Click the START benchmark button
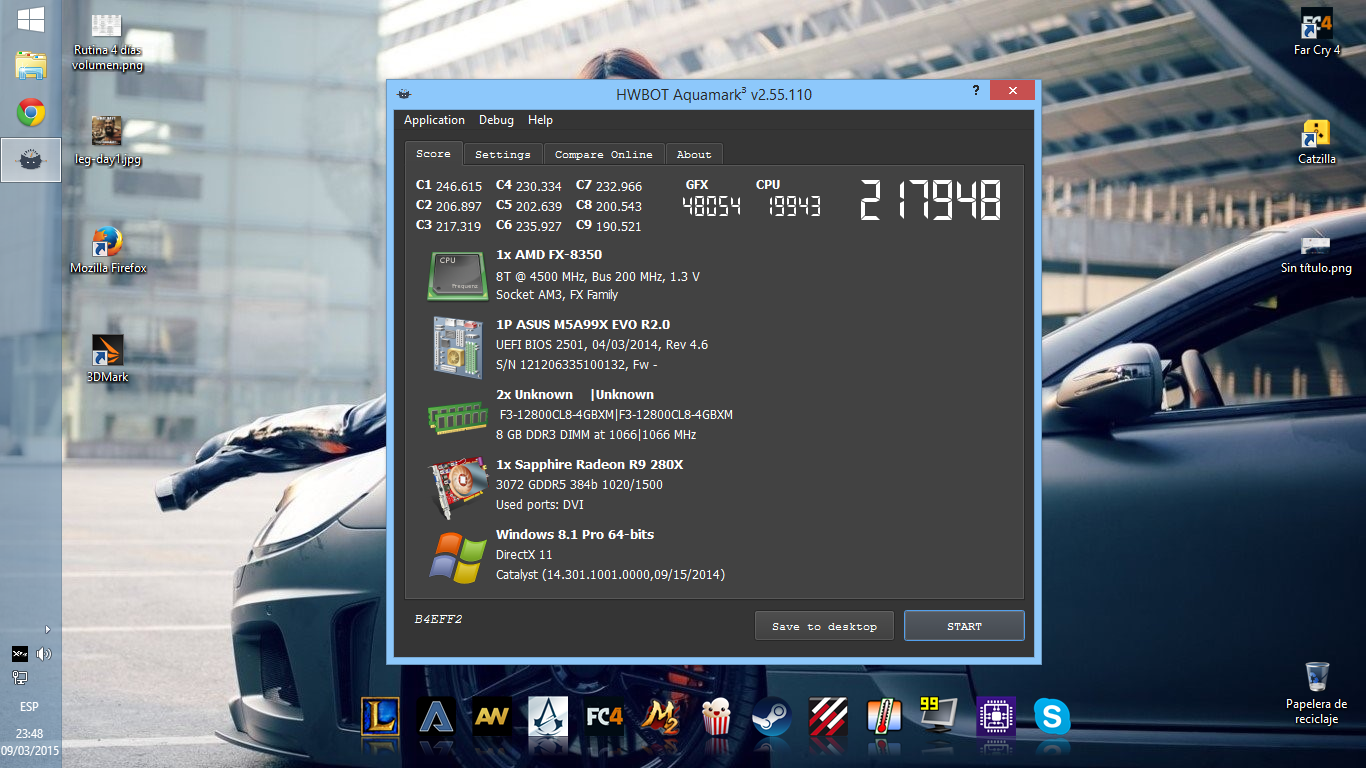Viewport: 1366px width, 768px height. (964, 626)
